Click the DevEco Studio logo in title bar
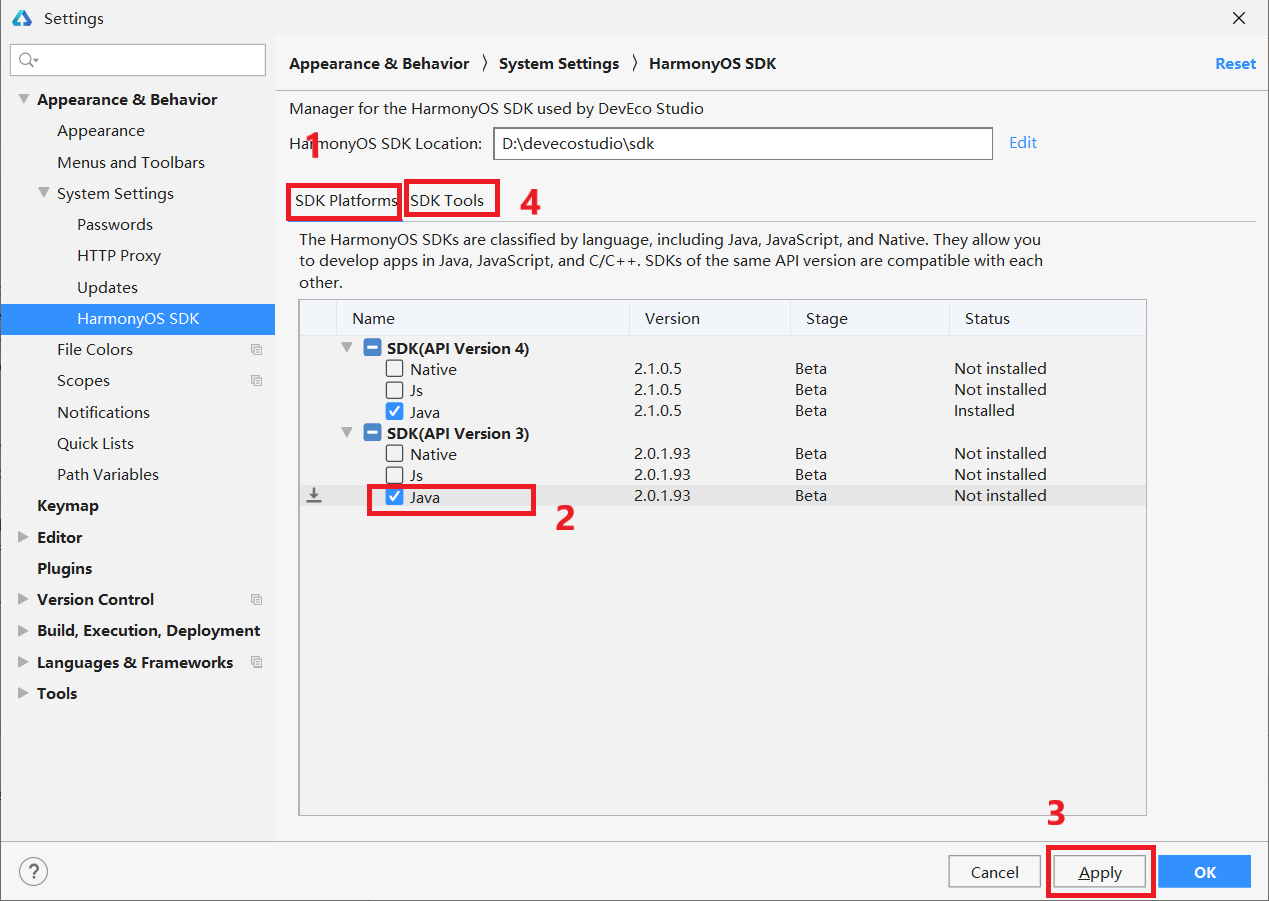The height and width of the screenshot is (901, 1269). click(x=22, y=18)
